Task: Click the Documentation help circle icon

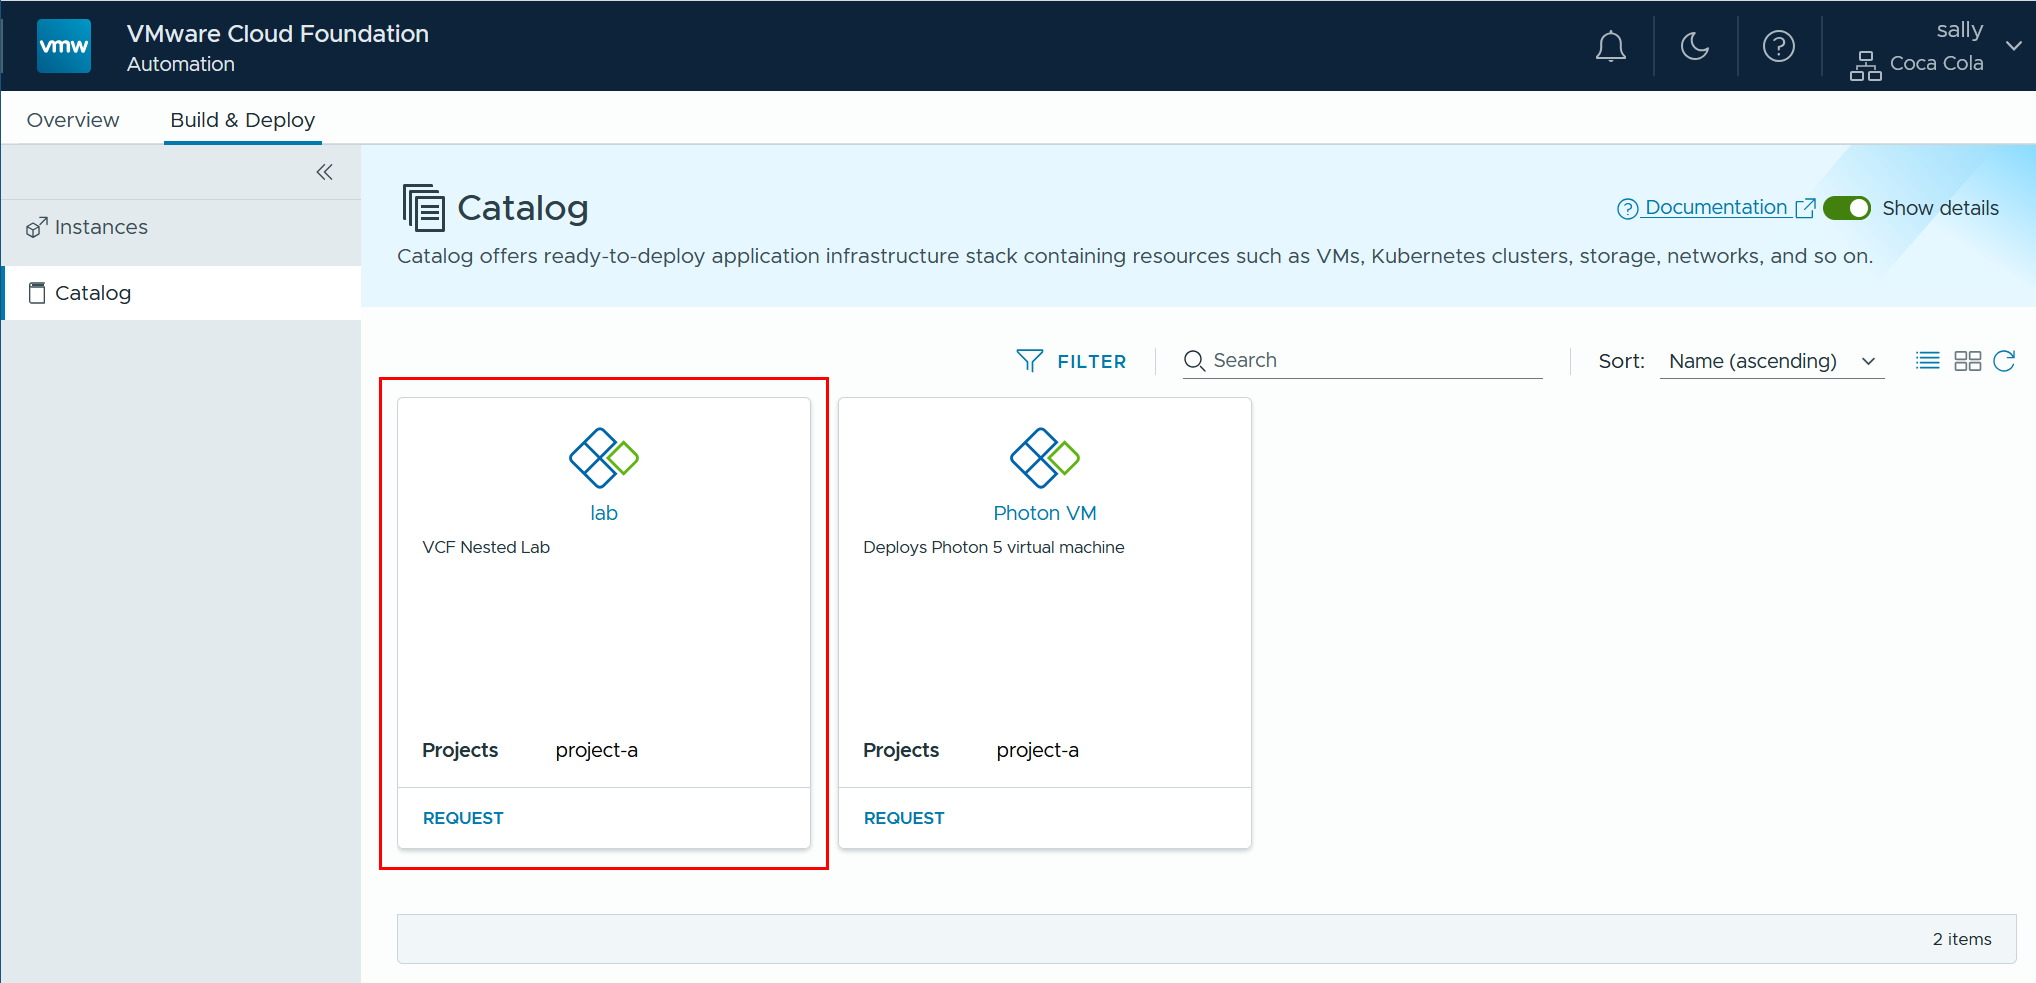Action: coord(1628,208)
